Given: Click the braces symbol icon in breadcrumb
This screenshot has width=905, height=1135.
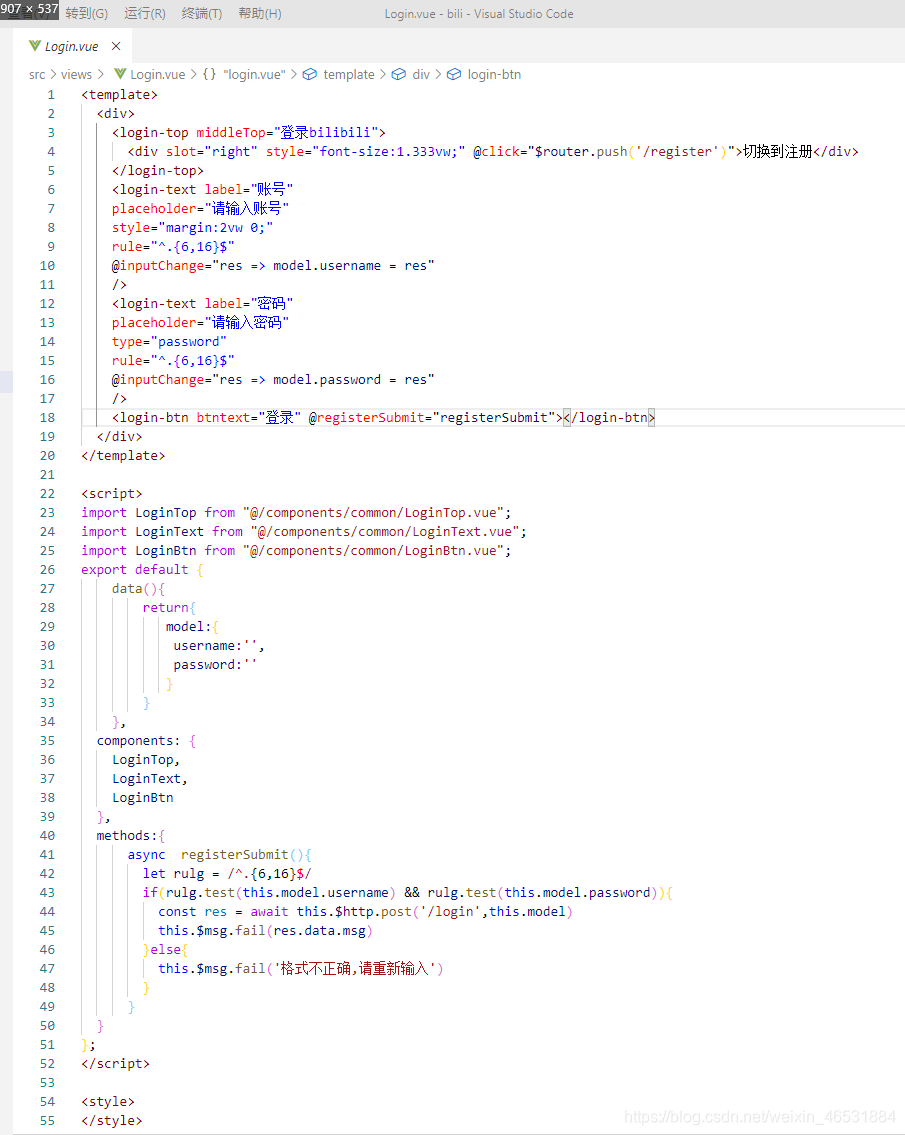Looking at the screenshot, I should coord(209,74).
